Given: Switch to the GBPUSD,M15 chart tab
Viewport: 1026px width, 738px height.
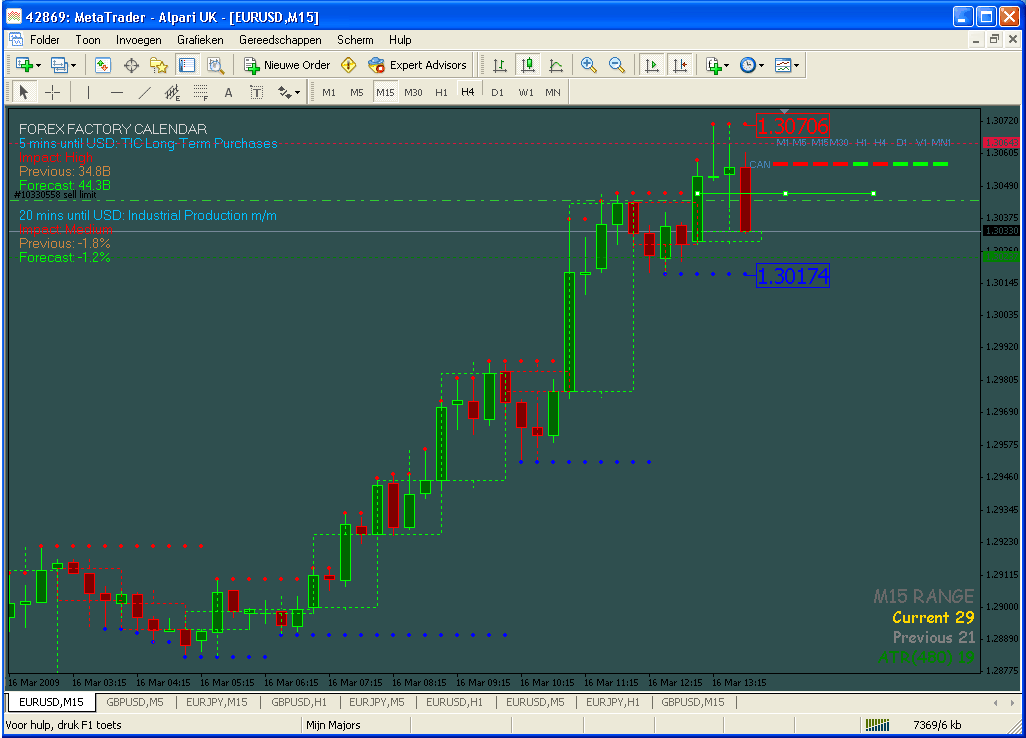Looking at the screenshot, I should coord(693,702).
